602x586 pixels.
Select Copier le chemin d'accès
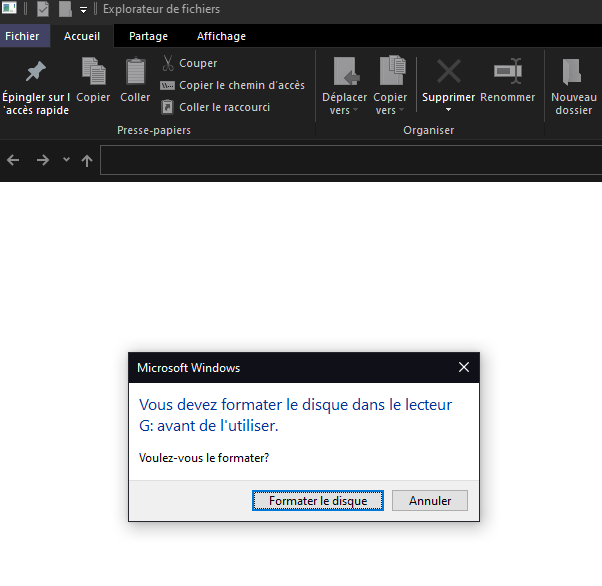click(232, 85)
